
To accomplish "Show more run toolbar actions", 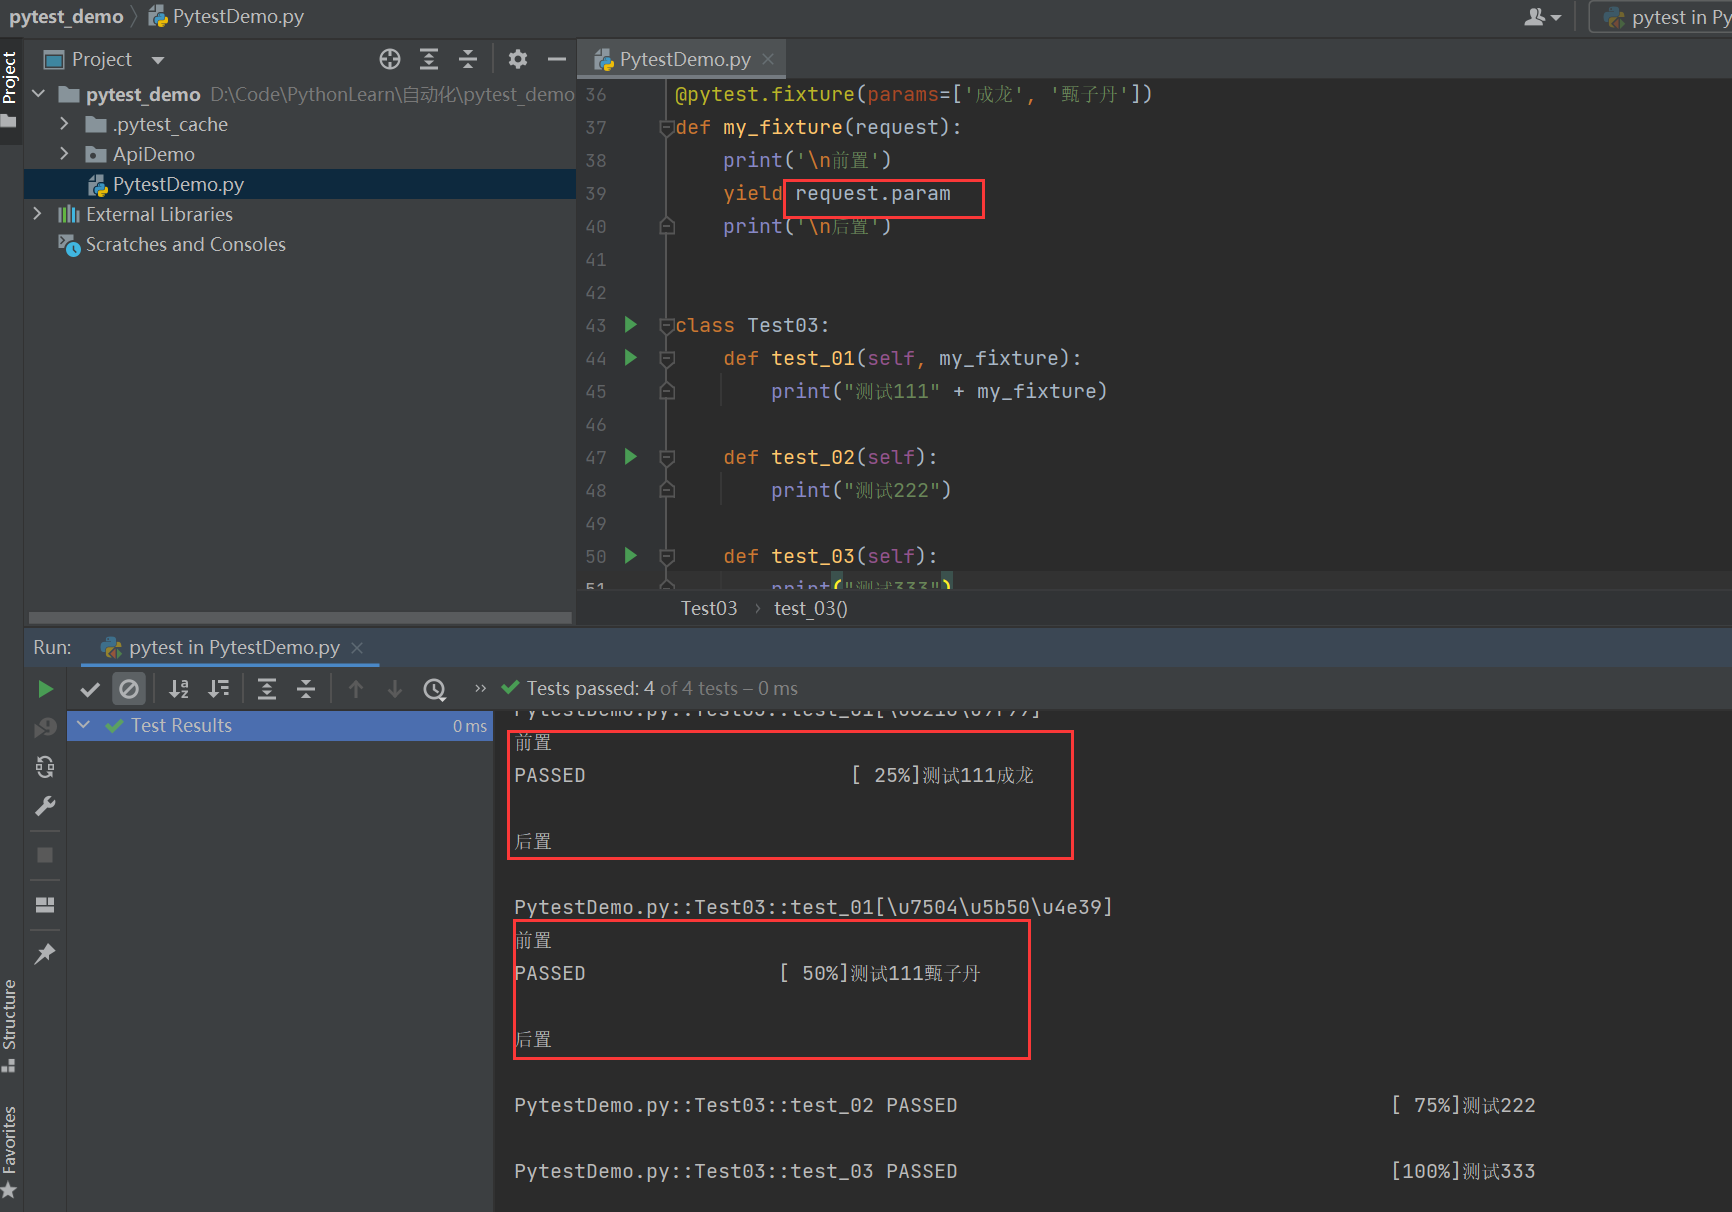I will pyautogui.click(x=480, y=688).
